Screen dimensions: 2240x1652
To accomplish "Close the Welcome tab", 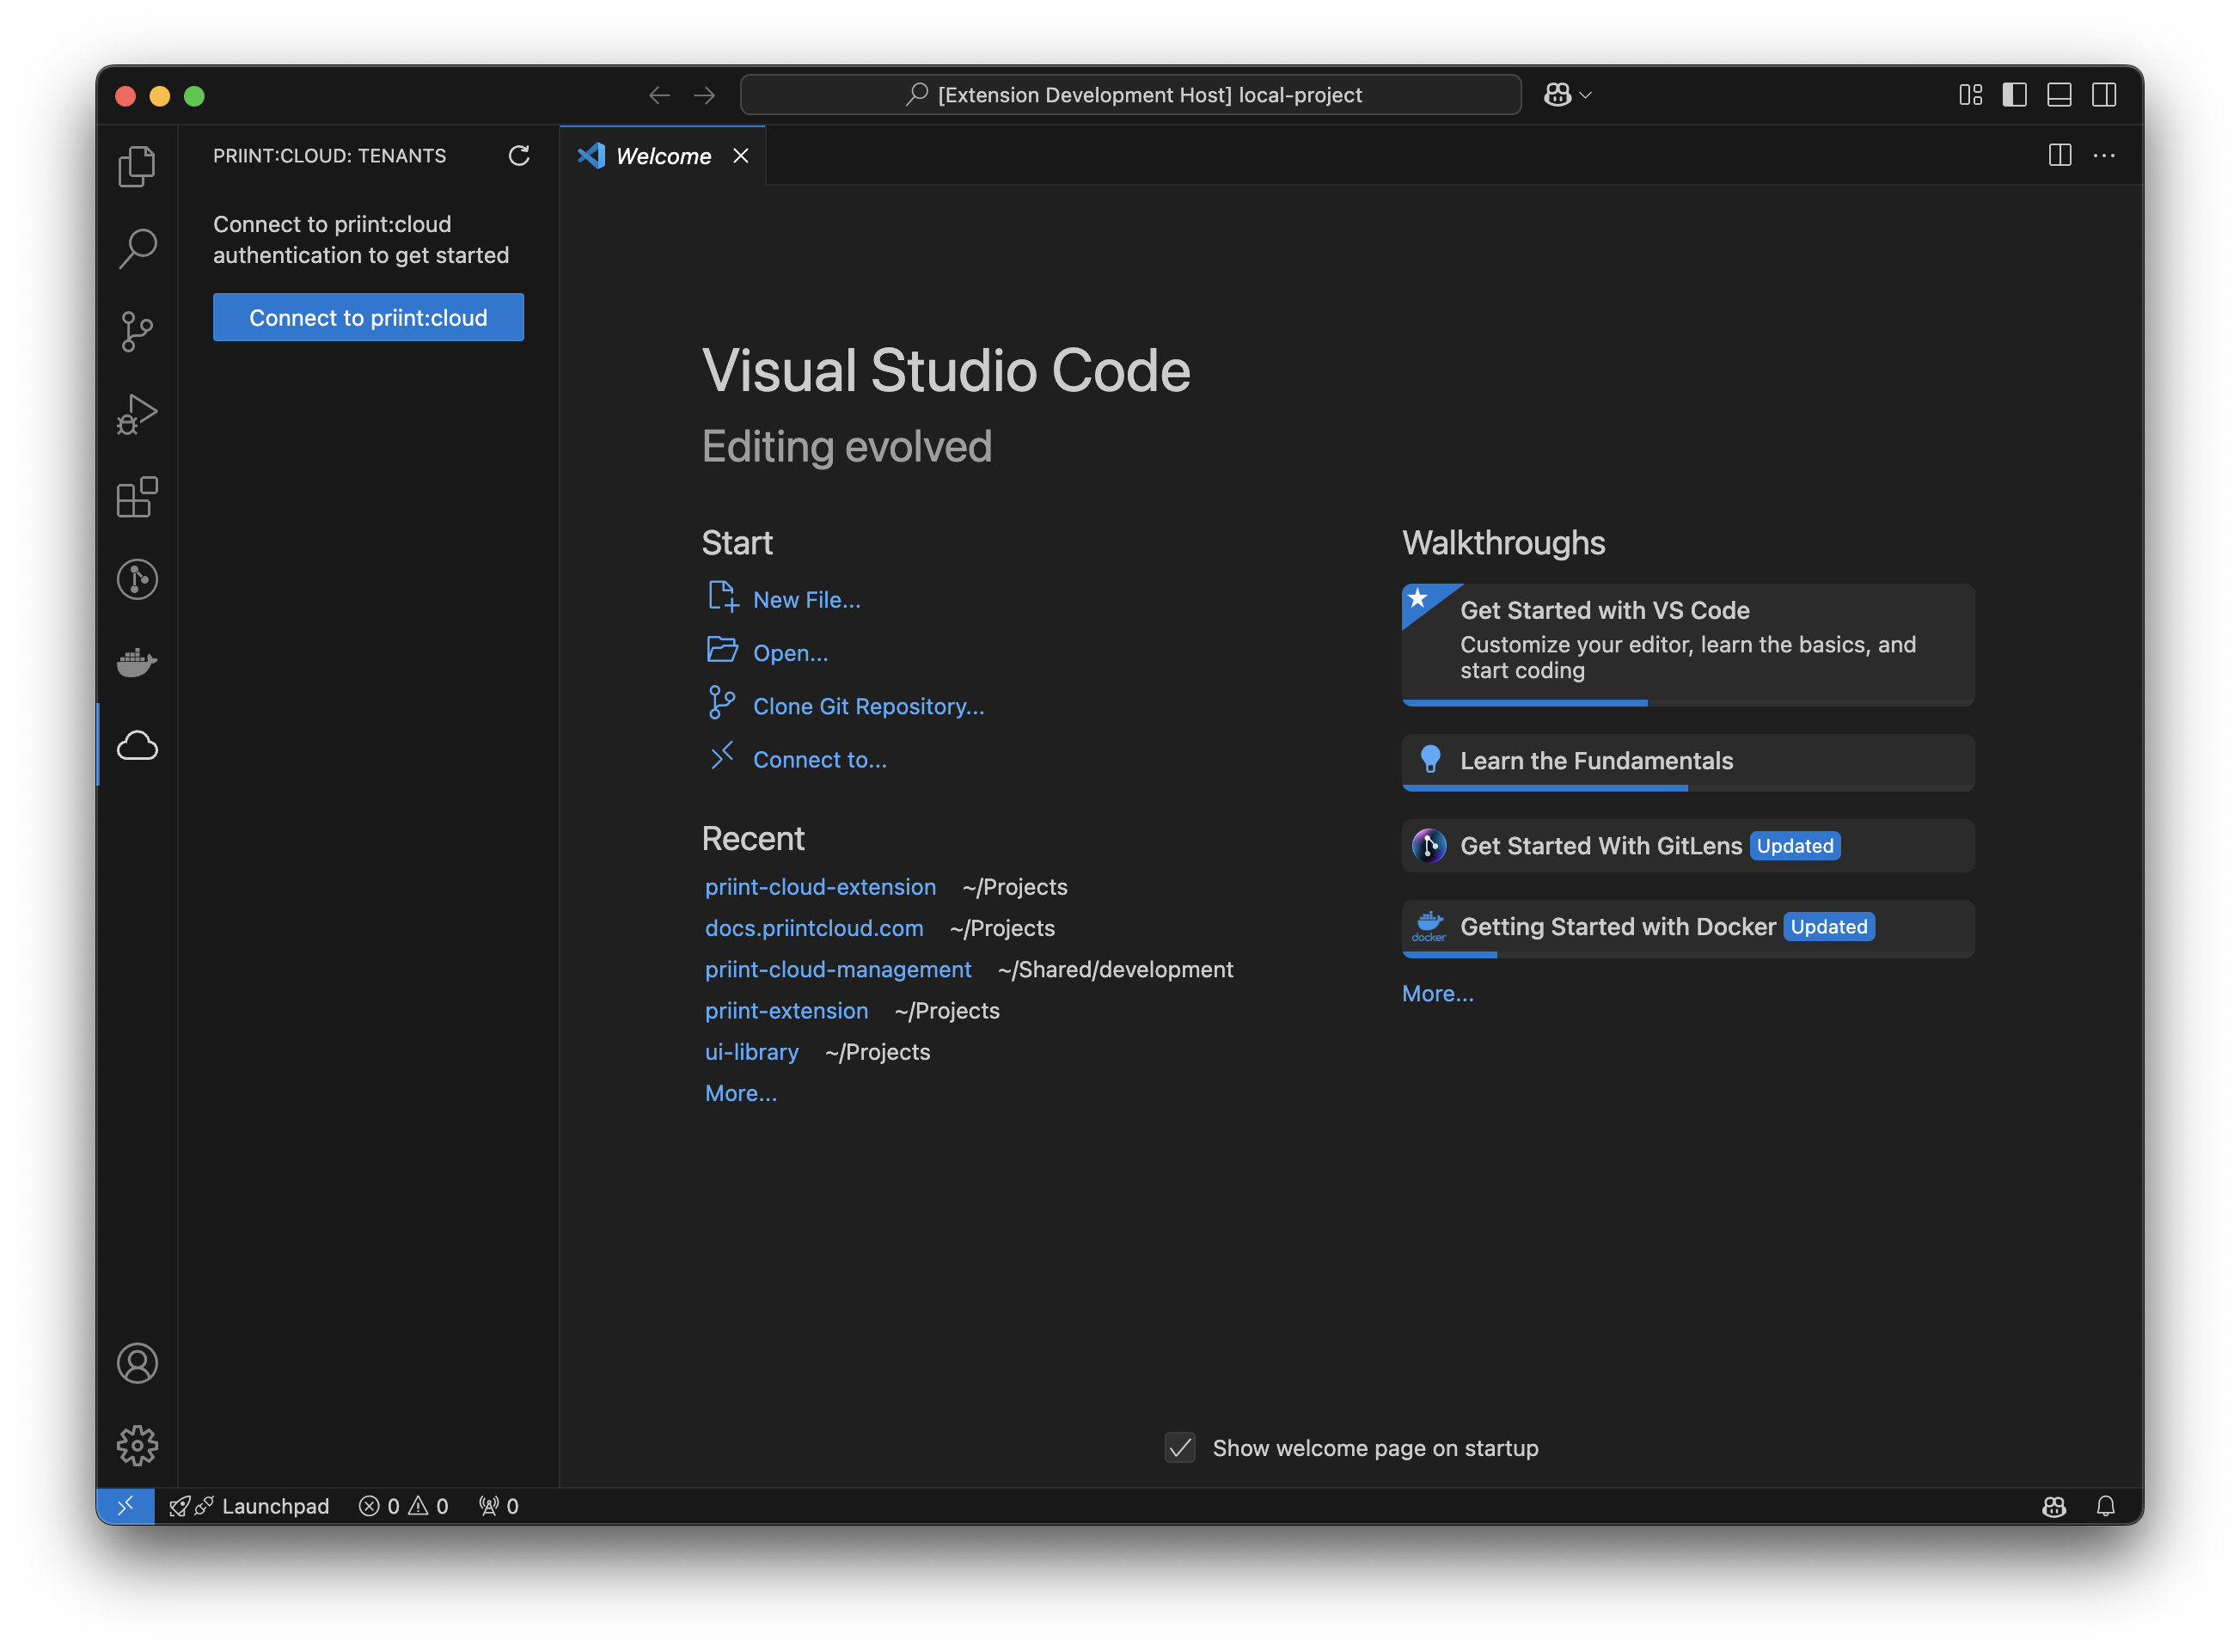I will 741,156.
